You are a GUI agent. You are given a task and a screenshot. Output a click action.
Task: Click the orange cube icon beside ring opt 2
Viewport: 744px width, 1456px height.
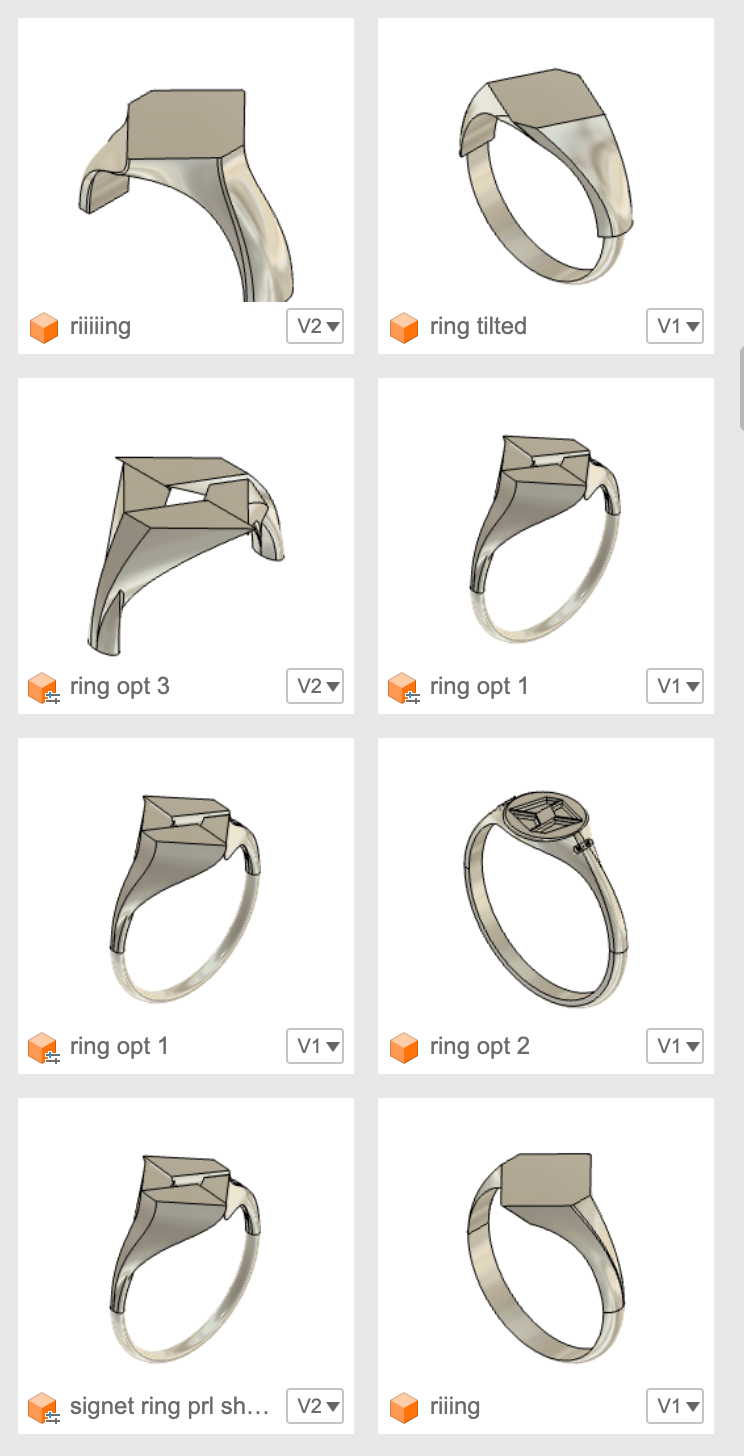pos(404,1047)
